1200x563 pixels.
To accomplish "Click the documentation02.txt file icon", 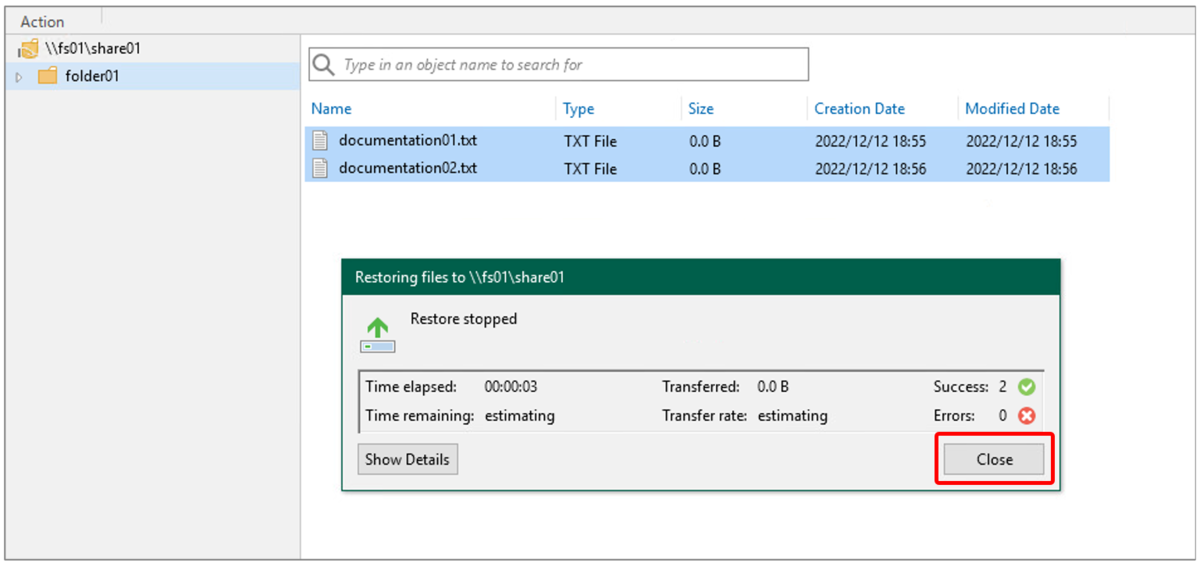I will click(x=320, y=168).
